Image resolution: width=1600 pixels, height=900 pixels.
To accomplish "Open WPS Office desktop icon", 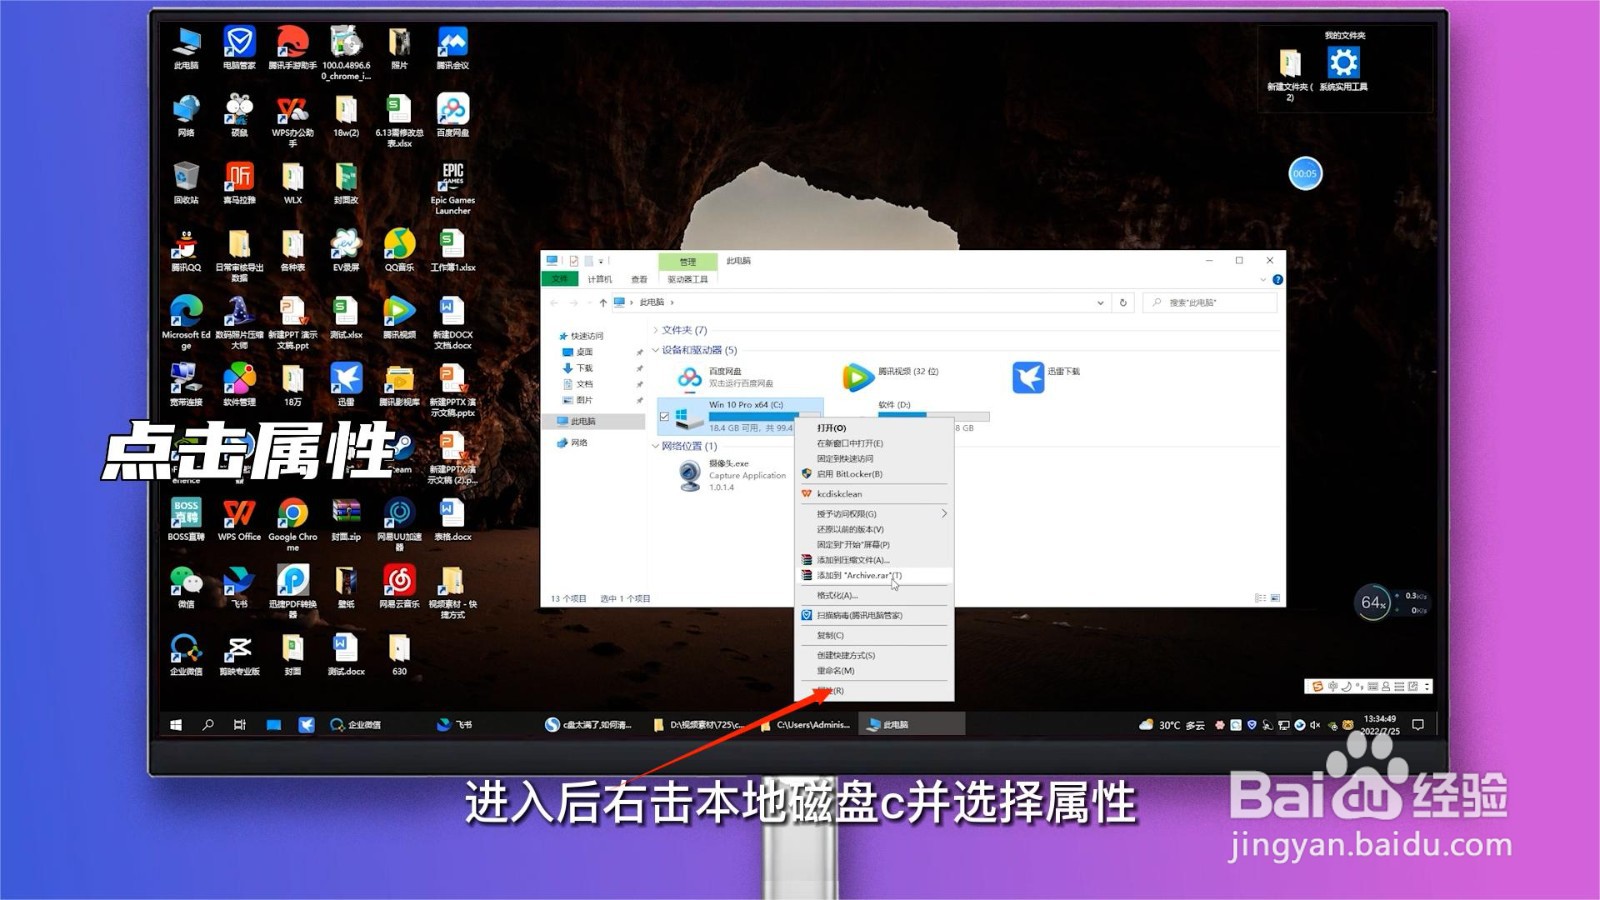I will (239, 519).
